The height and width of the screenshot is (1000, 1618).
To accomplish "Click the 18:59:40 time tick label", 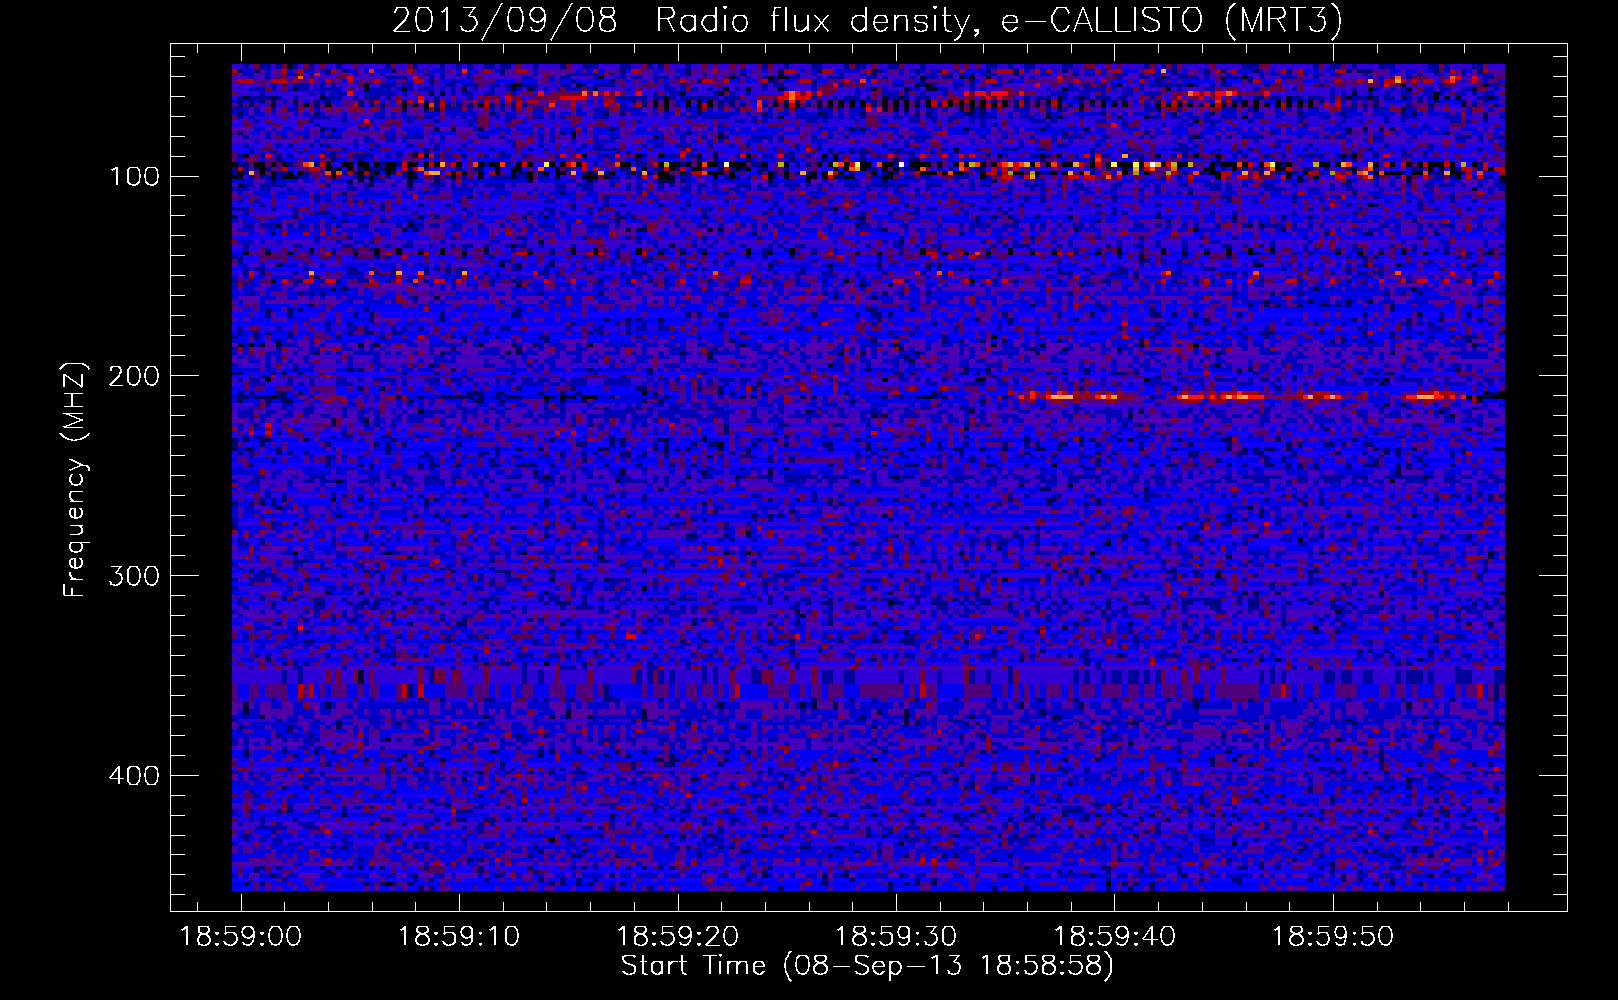I will (x=1115, y=937).
